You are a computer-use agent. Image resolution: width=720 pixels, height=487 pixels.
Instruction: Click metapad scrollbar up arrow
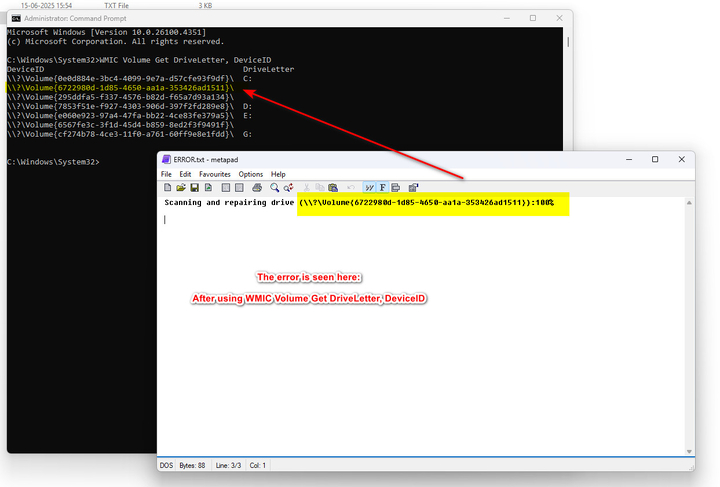click(x=689, y=202)
